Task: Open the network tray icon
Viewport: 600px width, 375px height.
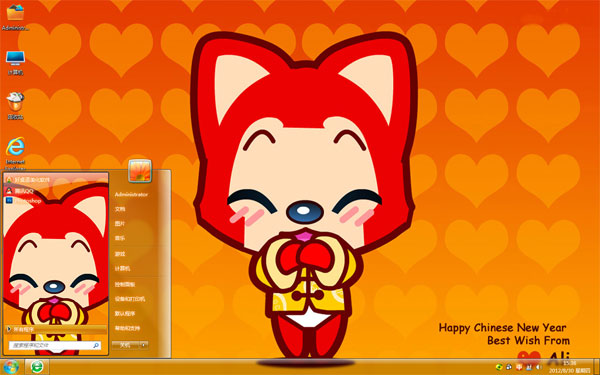Action: pos(529,367)
